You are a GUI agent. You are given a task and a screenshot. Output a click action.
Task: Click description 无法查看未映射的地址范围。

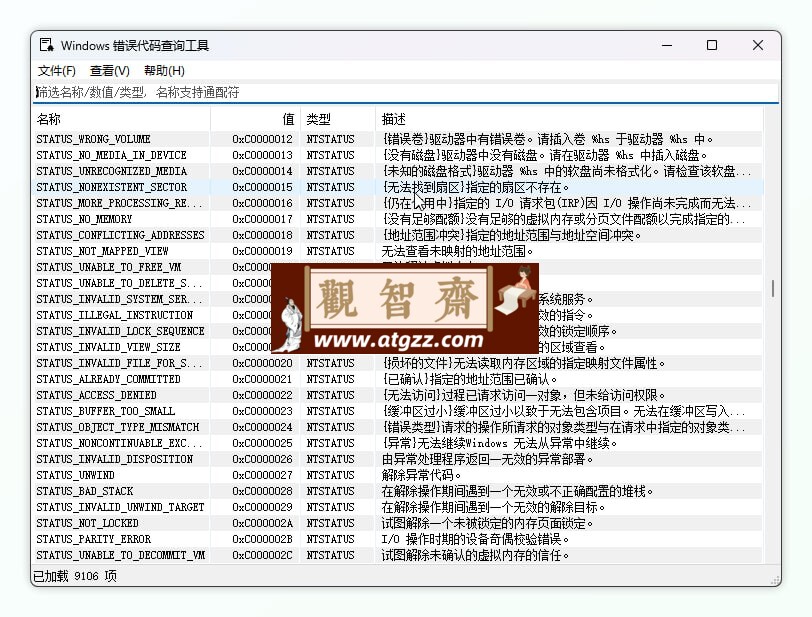(457, 251)
